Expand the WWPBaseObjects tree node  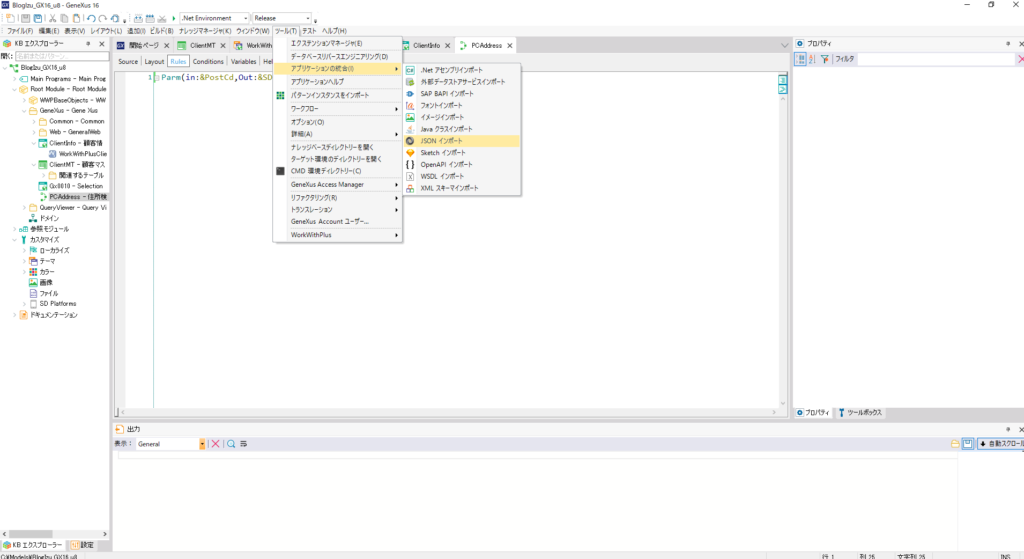[x=24, y=101]
